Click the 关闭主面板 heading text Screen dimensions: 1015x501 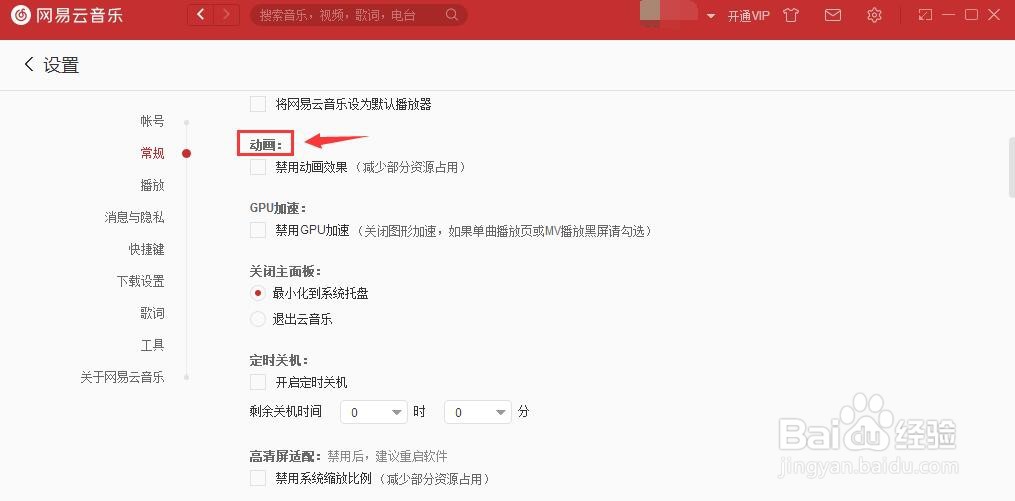(x=285, y=271)
